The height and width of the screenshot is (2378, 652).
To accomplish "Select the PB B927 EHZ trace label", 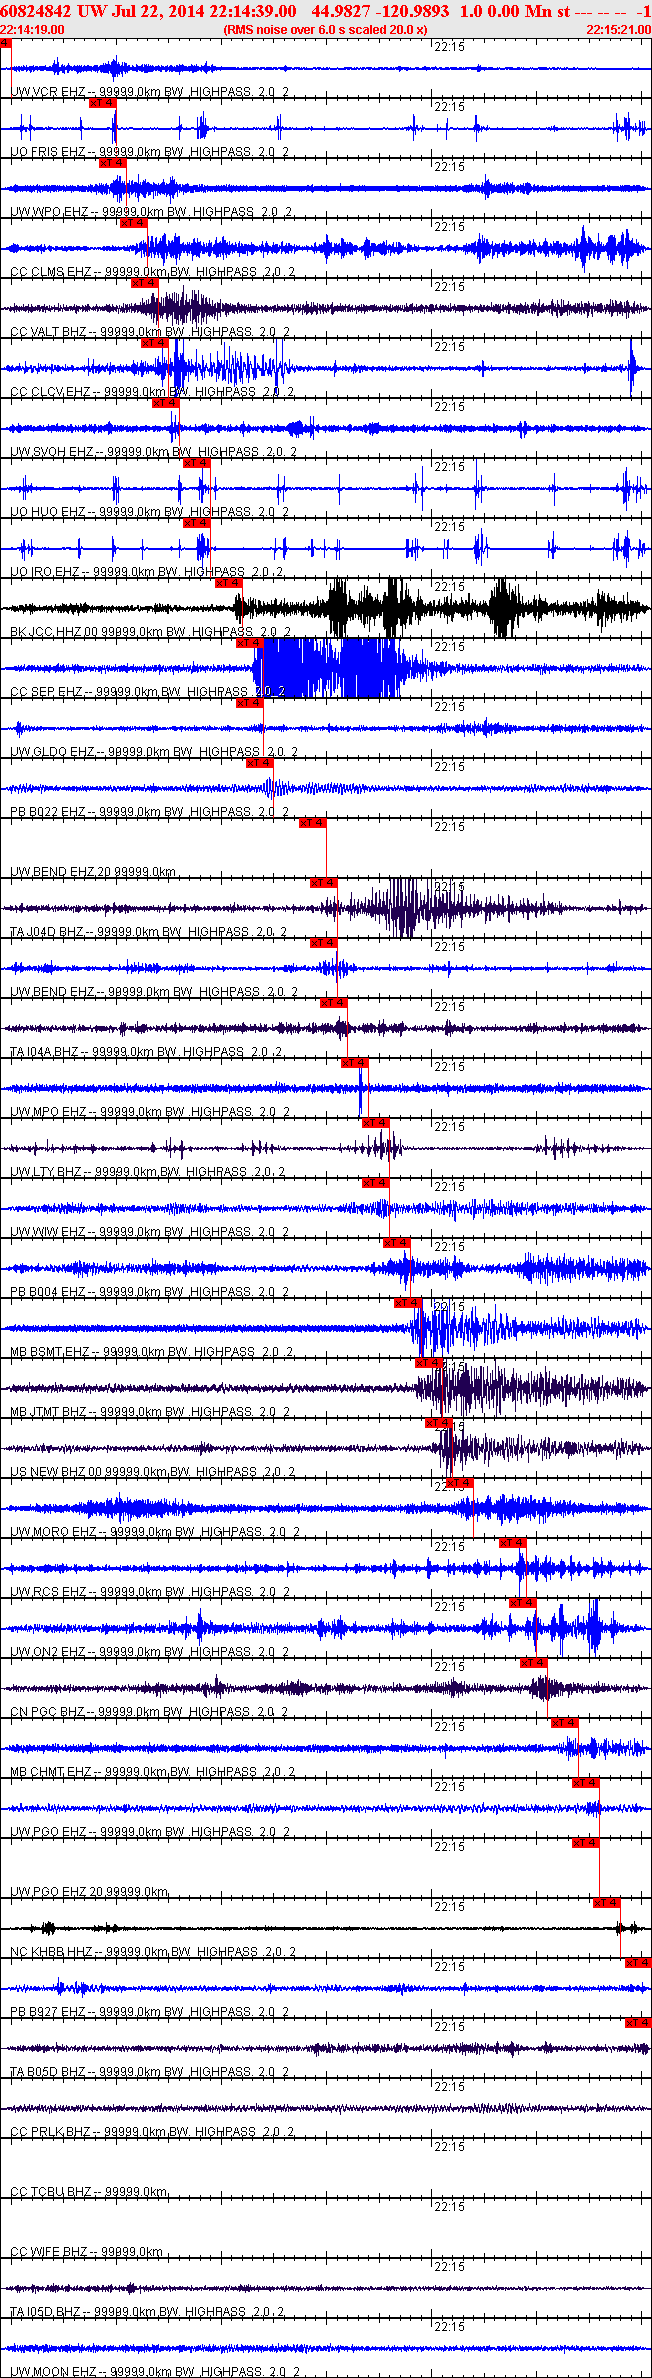I will (x=150, y=2012).
